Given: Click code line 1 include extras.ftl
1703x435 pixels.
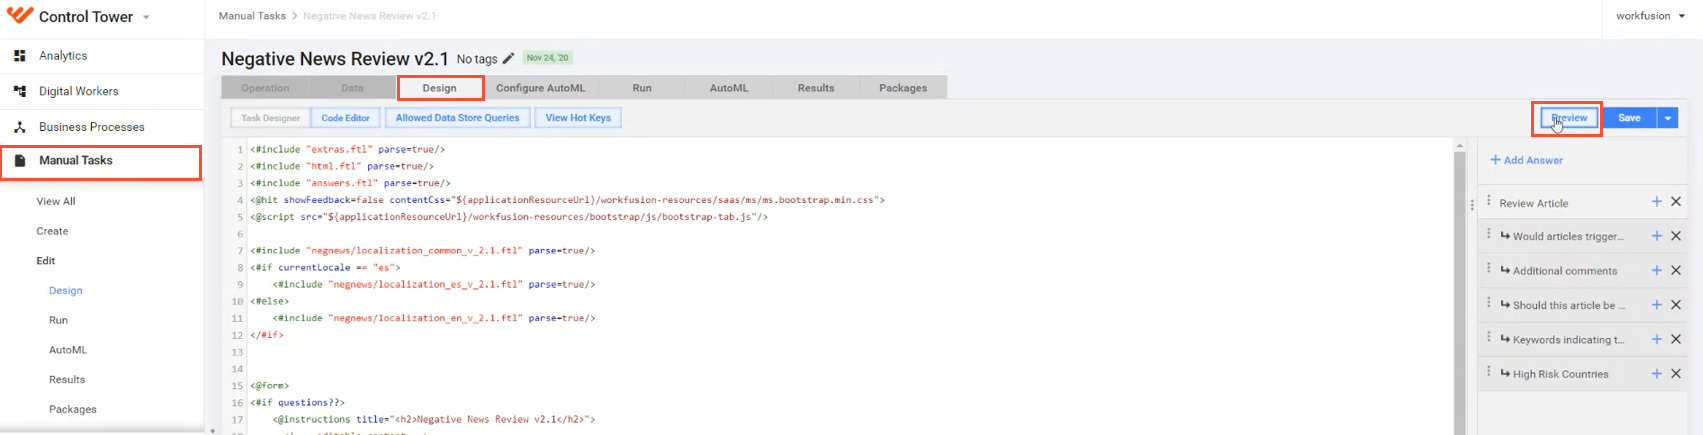Looking at the screenshot, I should (x=347, y=150).
